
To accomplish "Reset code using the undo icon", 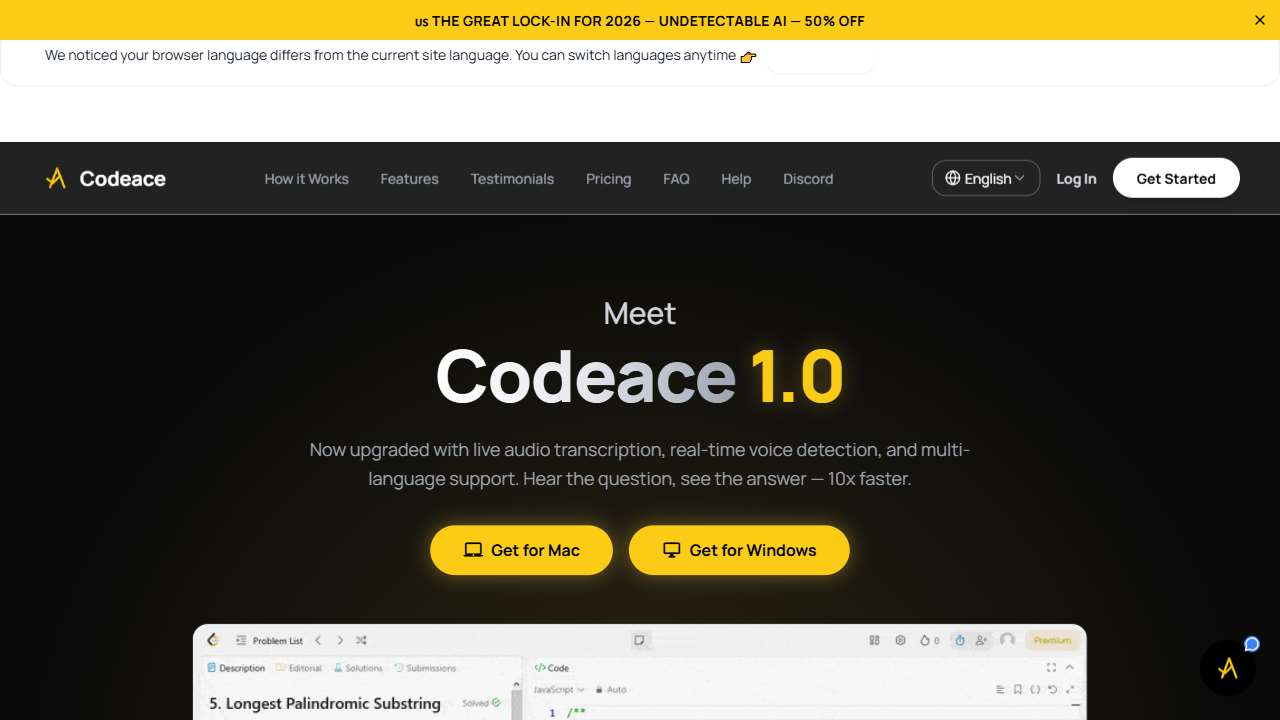I will coord(1051,689).
